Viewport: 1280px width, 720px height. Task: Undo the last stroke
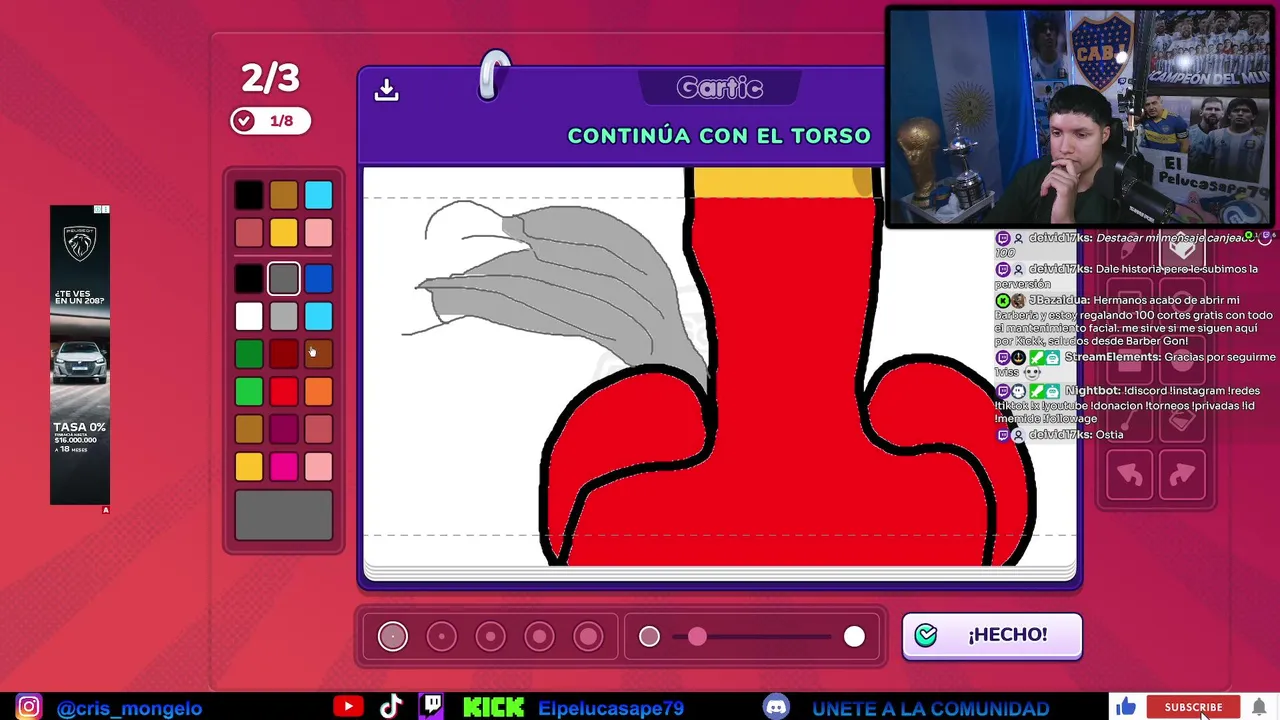[x=1130, y=476]
